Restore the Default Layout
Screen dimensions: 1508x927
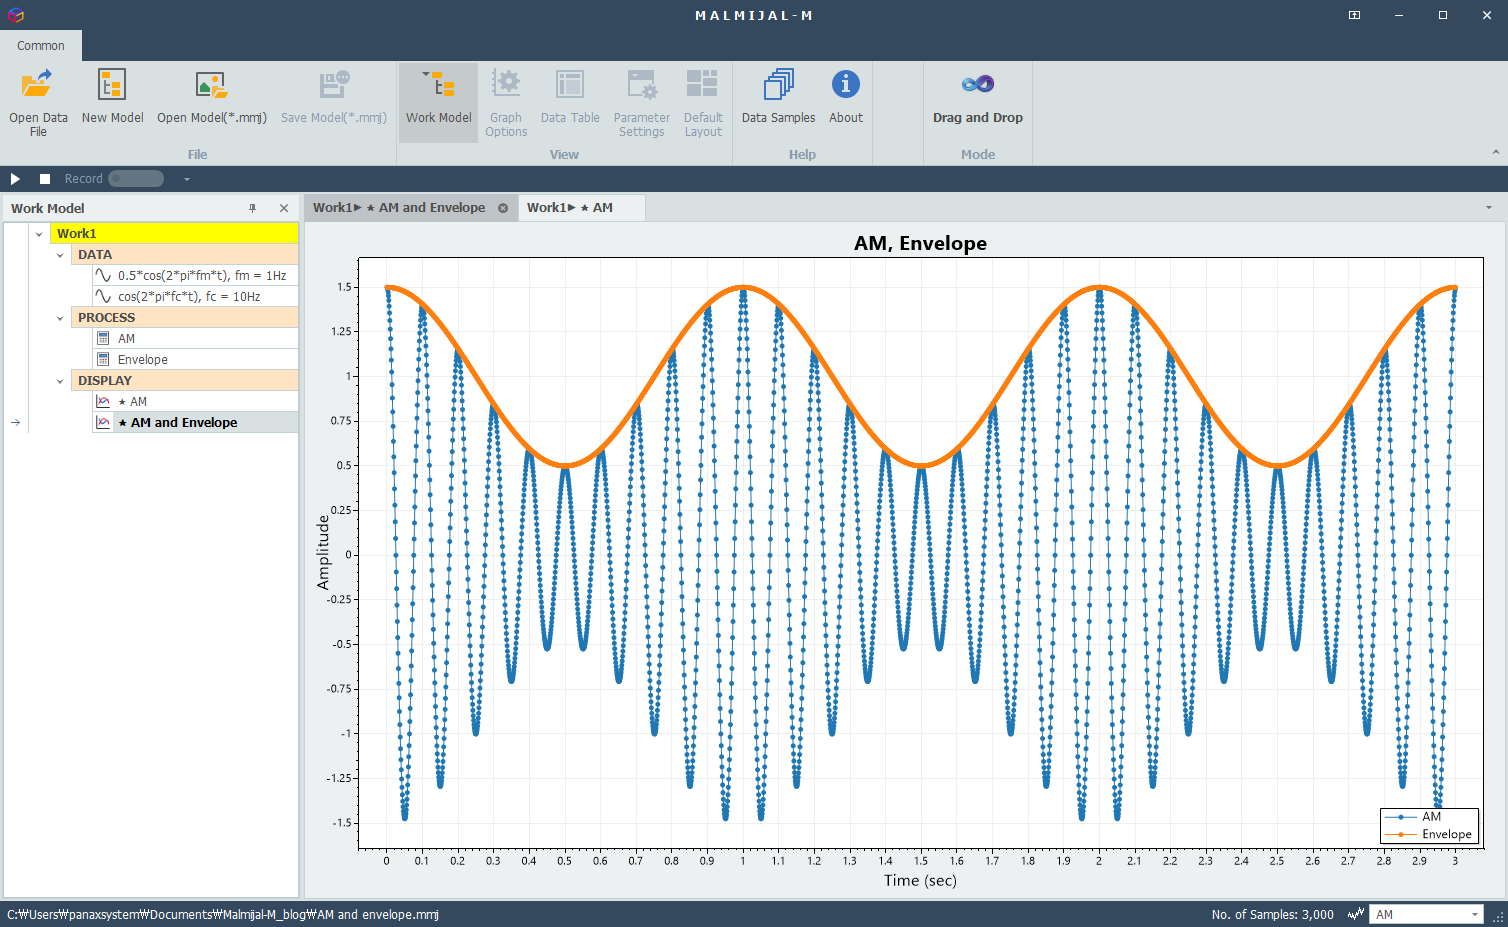703,102
